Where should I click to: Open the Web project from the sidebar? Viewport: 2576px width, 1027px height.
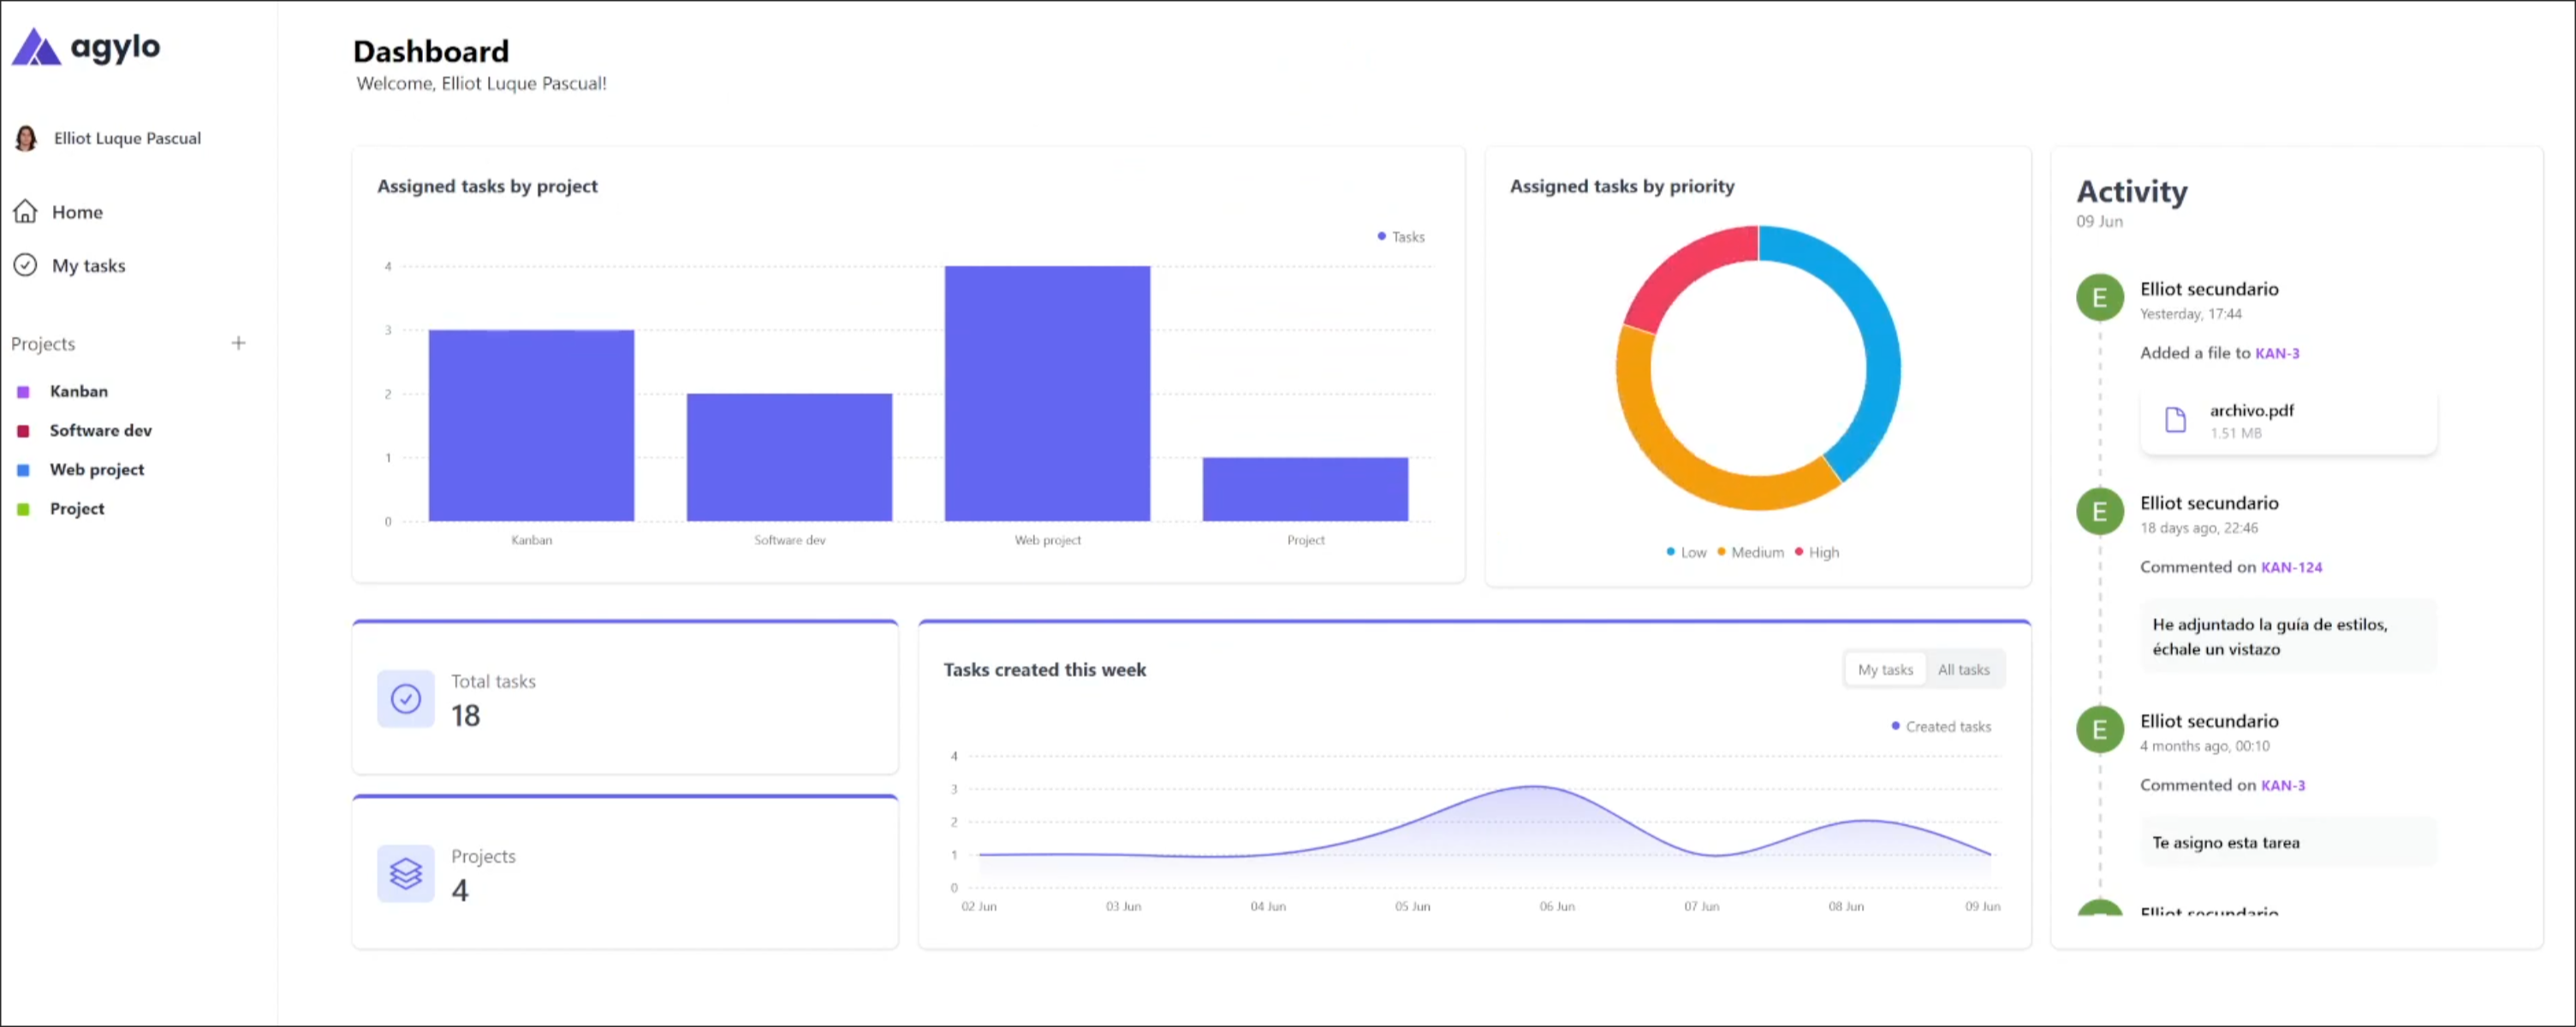[x=96, y=469]
